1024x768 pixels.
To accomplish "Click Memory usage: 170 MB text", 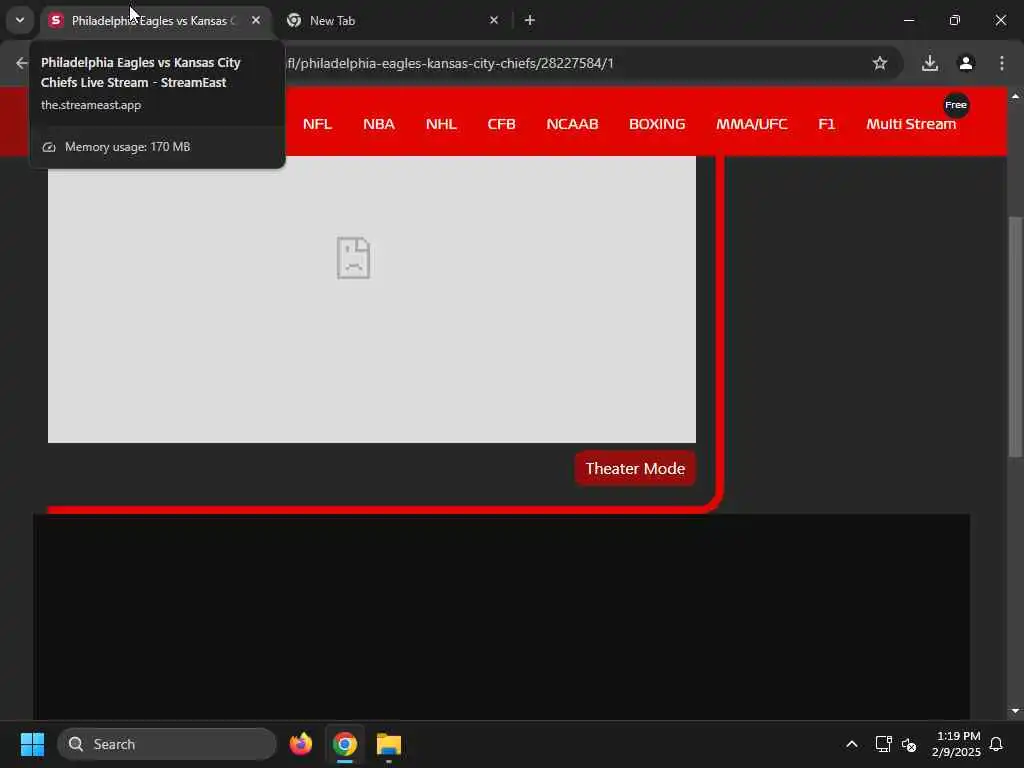I will point(127,147).
